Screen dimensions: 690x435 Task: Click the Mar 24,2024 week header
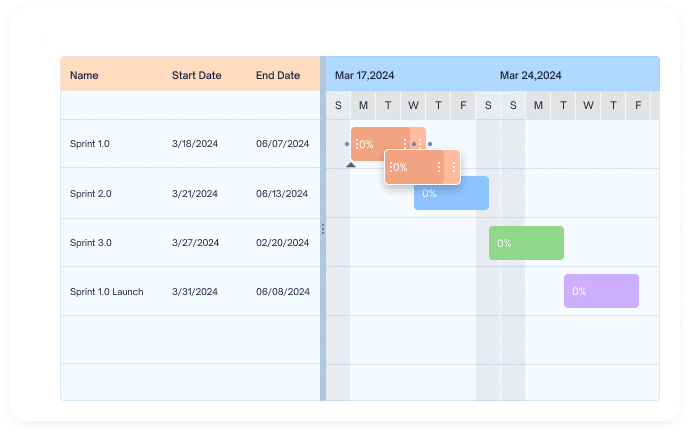click(530, 75)
